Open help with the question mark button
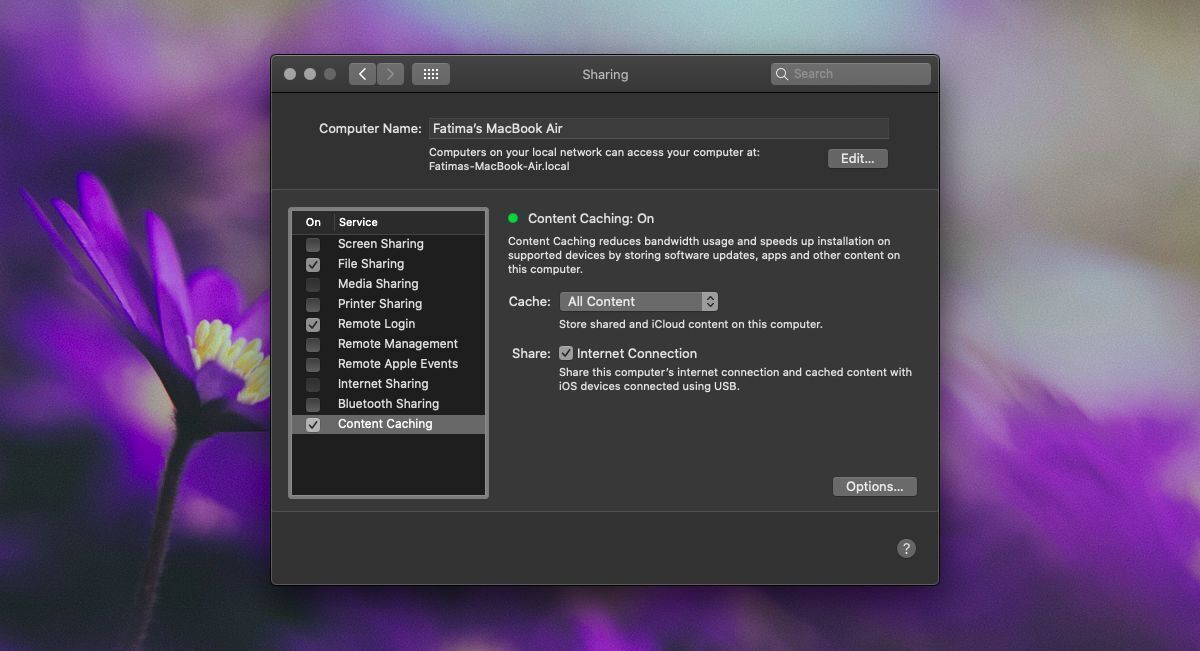This screenshot has width=1200, height=651. (906, 548)
